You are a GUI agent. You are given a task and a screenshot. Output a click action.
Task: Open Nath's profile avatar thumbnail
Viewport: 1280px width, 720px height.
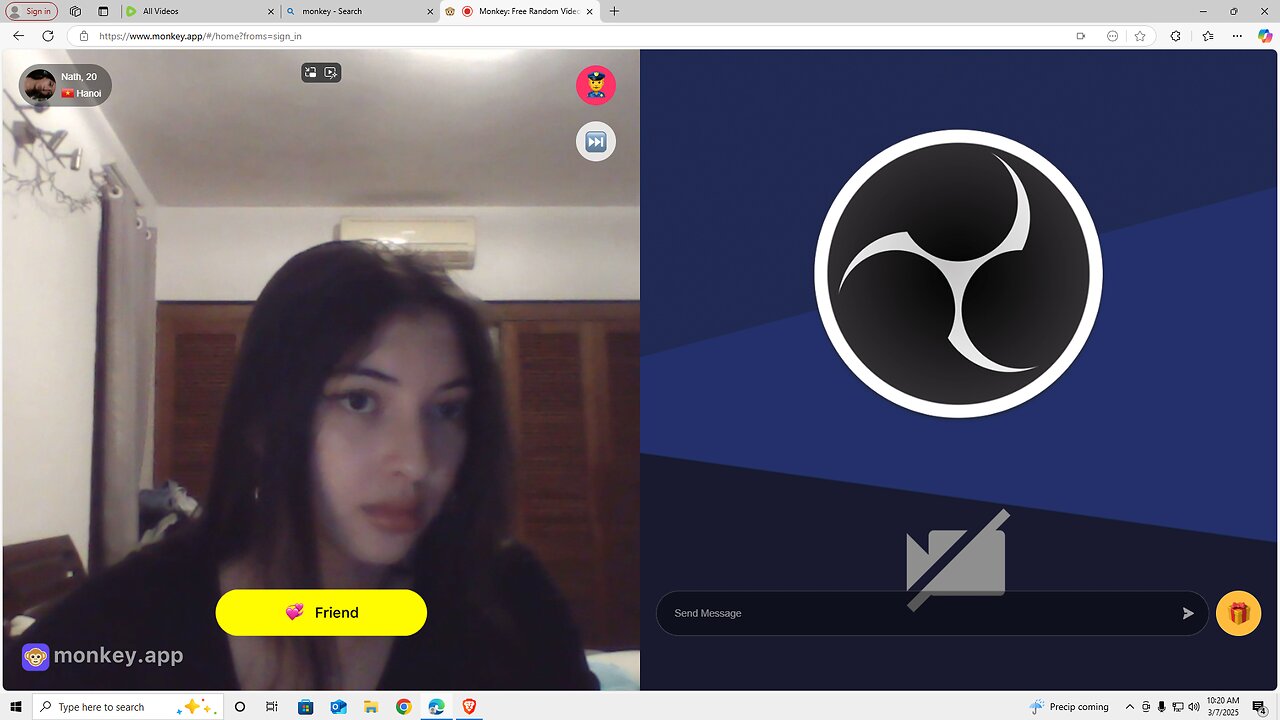(38, 85)
